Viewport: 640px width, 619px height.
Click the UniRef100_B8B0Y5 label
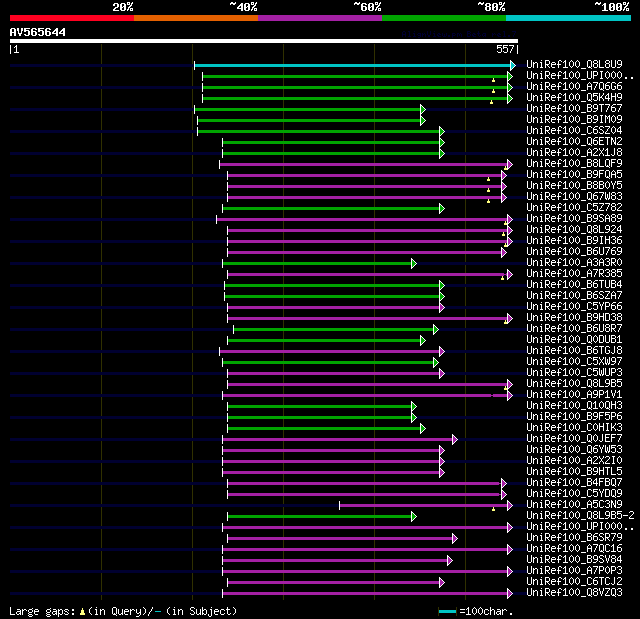click(x=574, y=186)
